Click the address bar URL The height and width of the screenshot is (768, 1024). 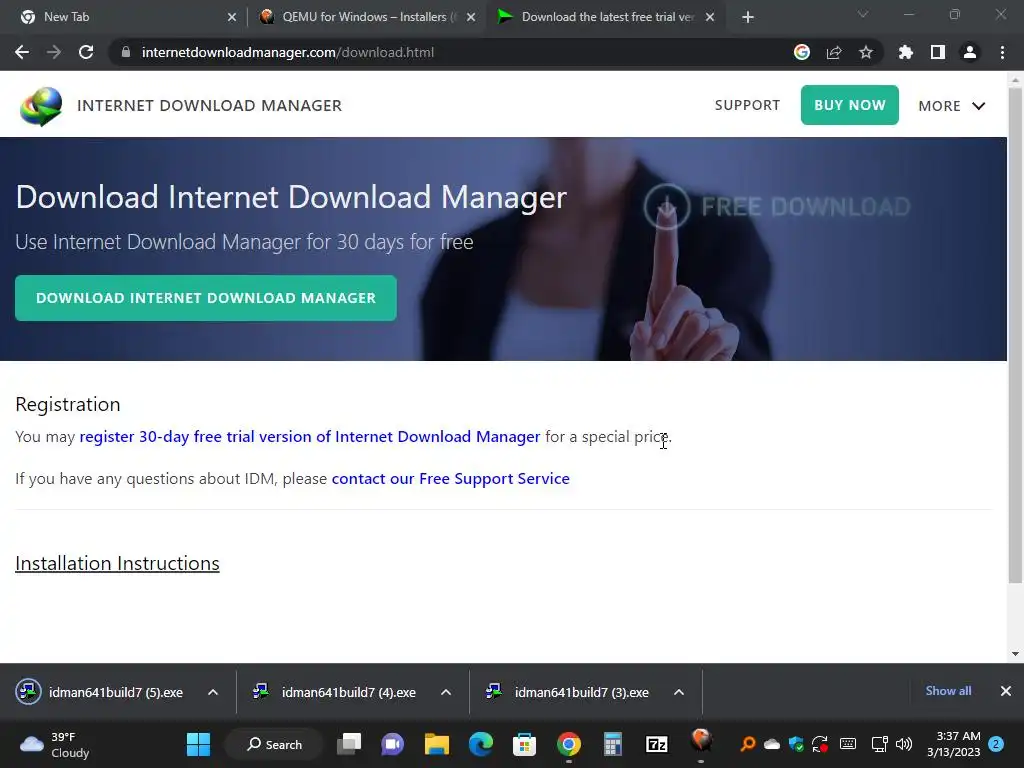coord(287,52)
